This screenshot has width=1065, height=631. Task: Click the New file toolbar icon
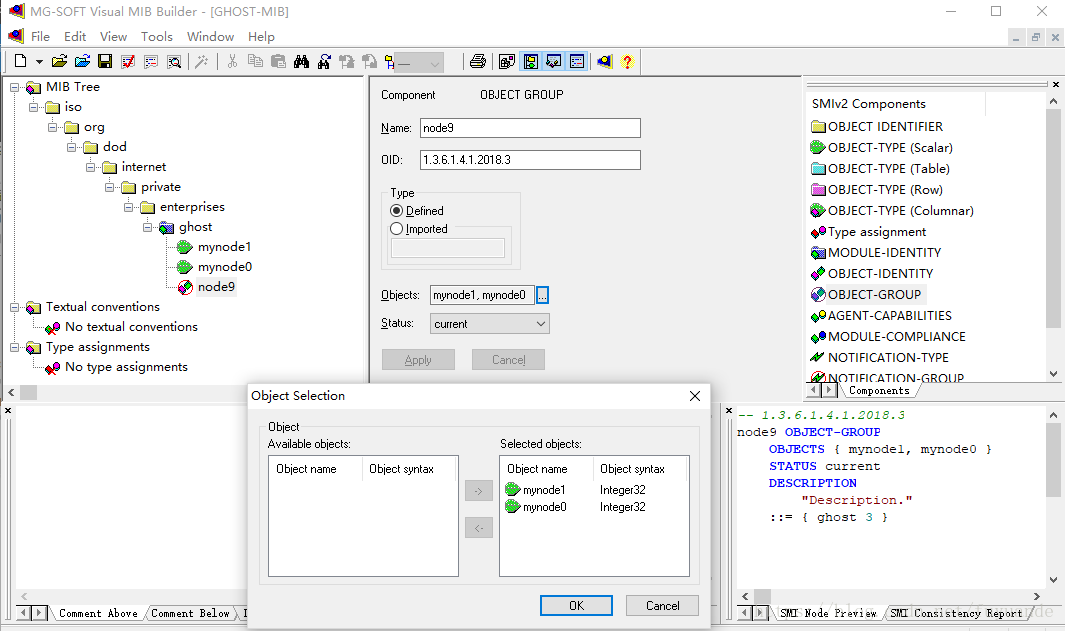click(x=20, y=62)
